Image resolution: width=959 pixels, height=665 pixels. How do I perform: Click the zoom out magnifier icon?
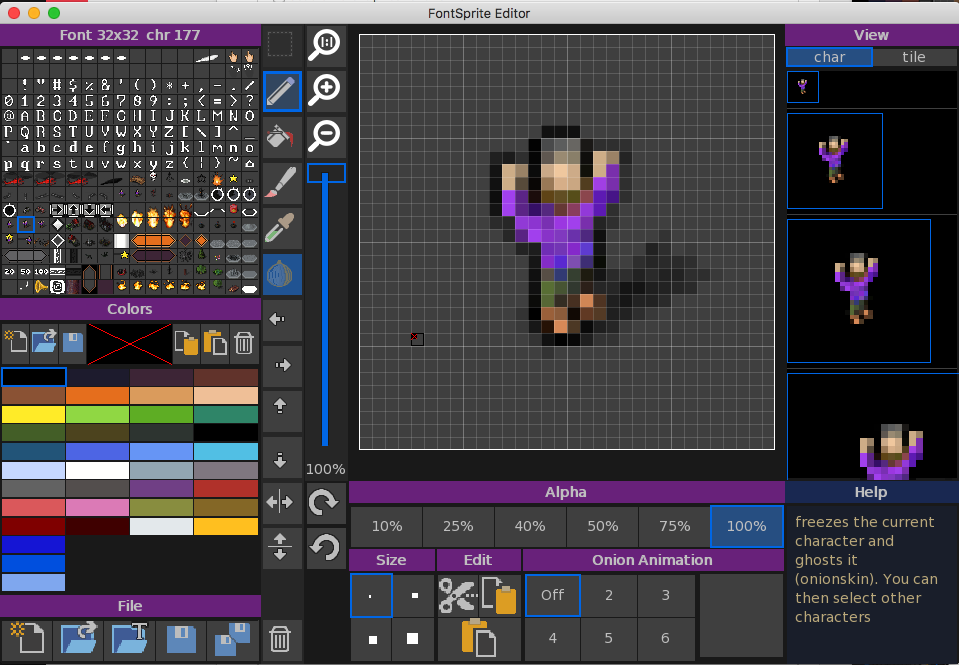[326, 135]
